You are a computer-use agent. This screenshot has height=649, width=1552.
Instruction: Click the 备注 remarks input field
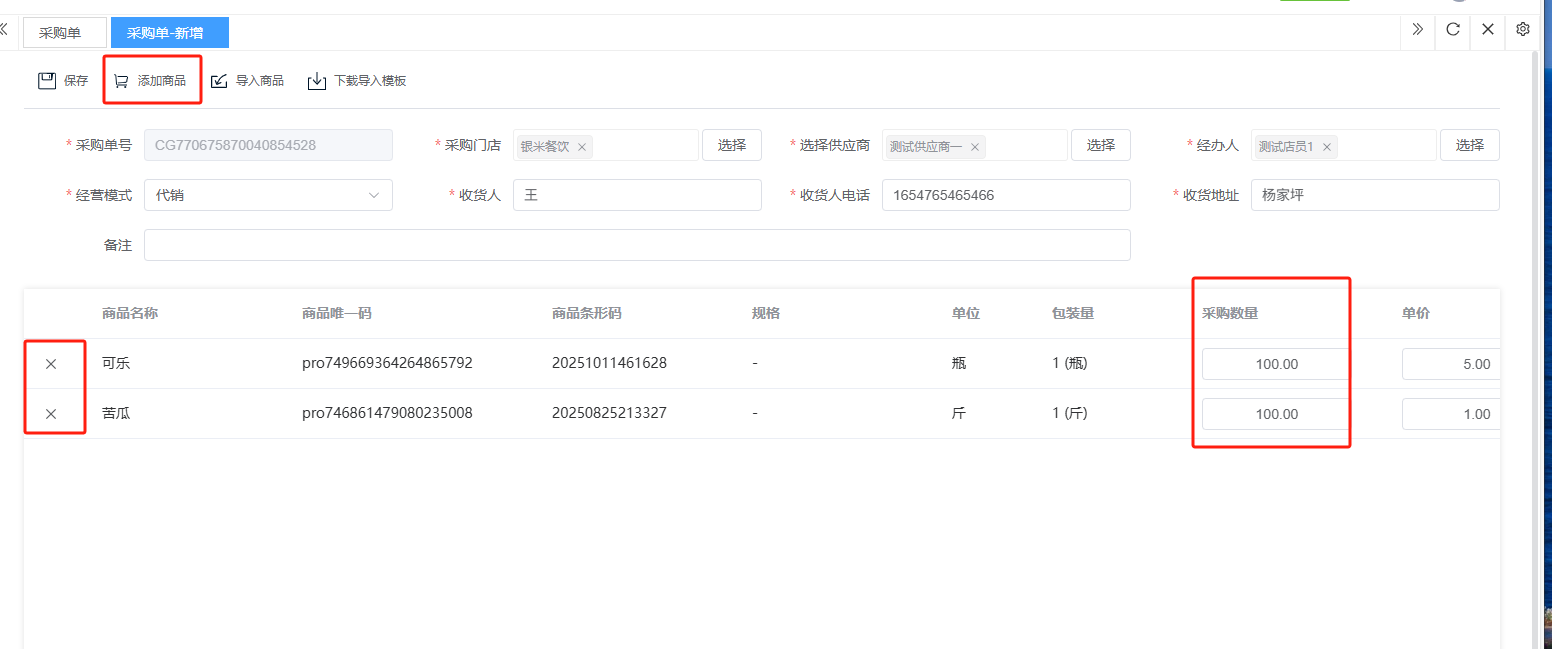point(636,246)
